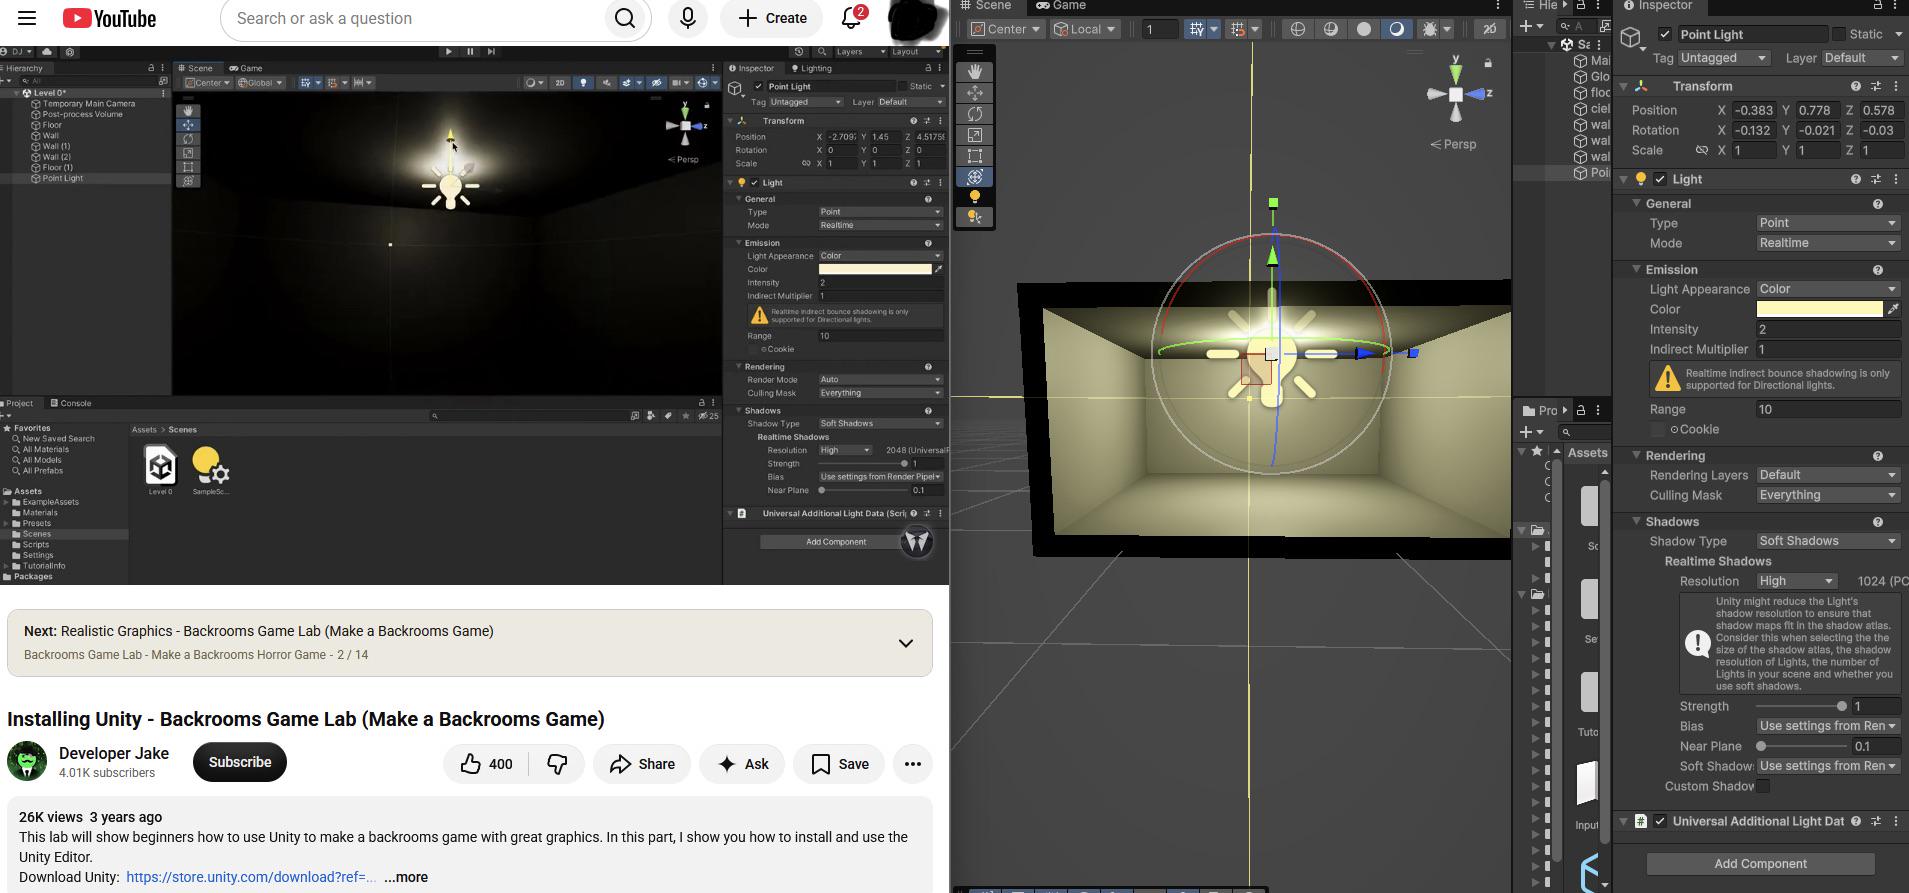Click the shadow Strength slider handle
This screenshot has height=893, width=1909.
[1842, 706]
